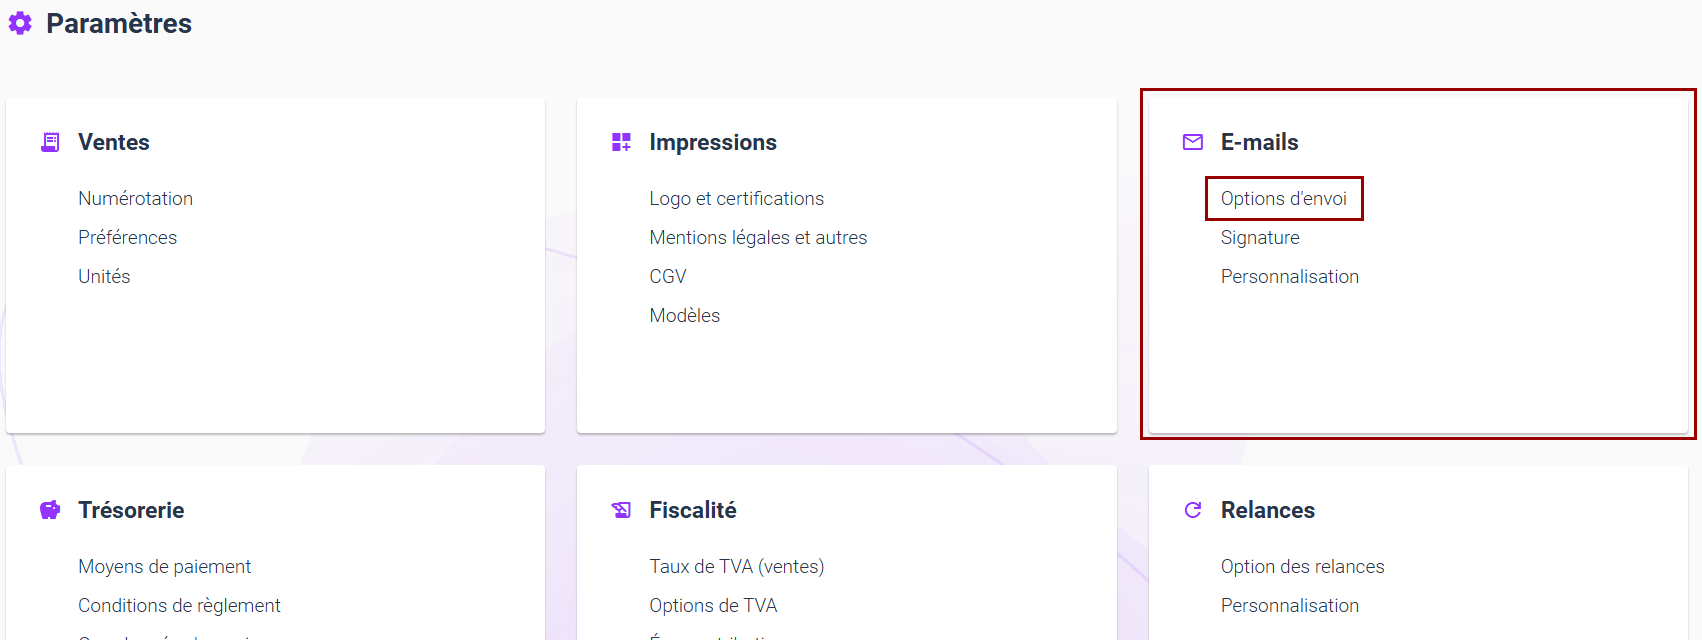Open the CGV settings link
Image resolution: width=1702 pixels, height=640 pixels.
tap(667, 276)
